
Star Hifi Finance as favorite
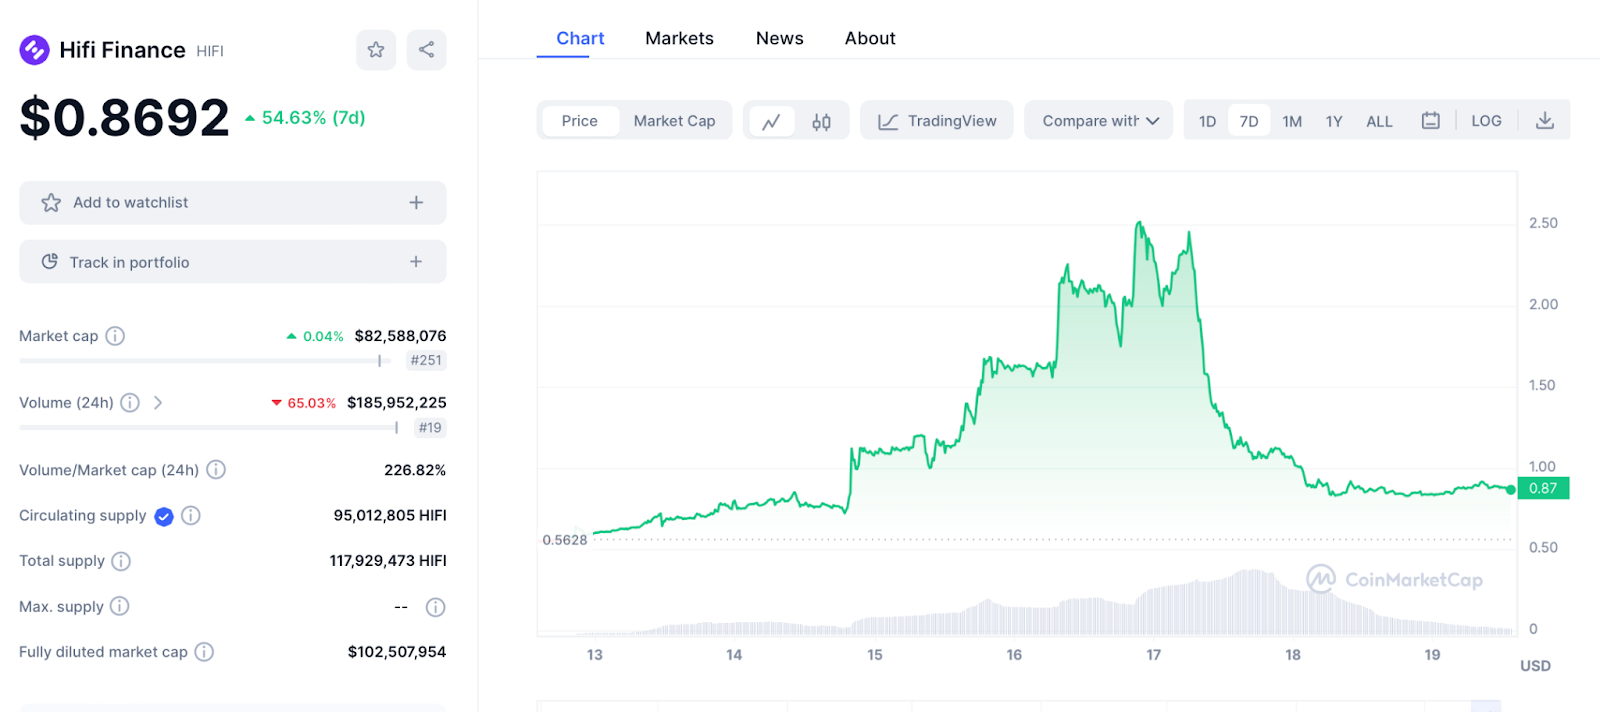pos(376,50)
